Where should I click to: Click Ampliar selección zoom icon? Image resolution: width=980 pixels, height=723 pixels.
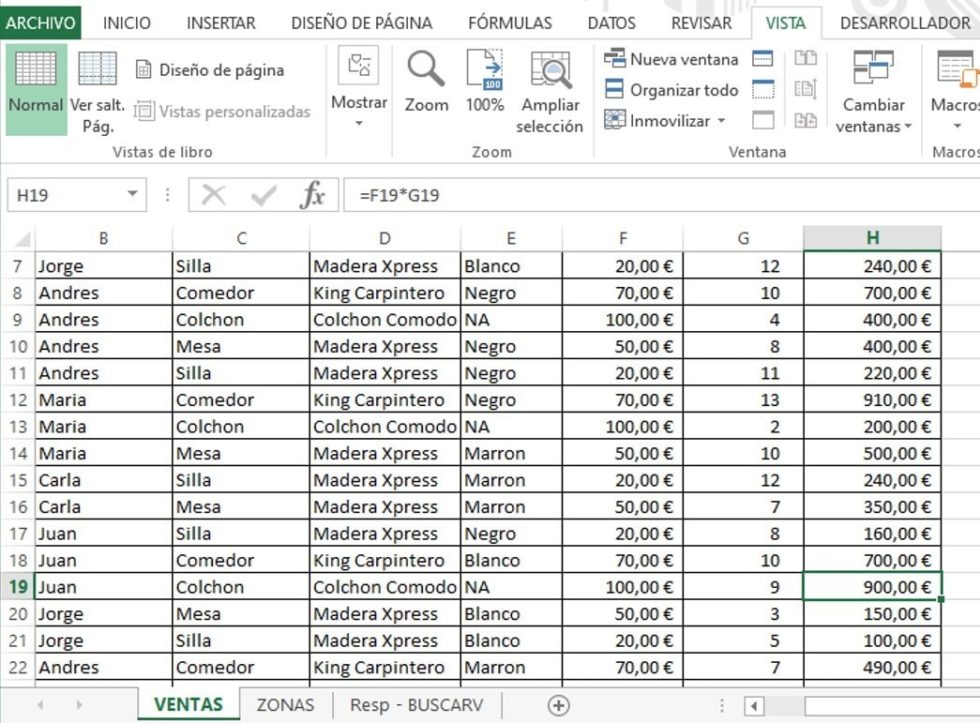pos(549,91)
